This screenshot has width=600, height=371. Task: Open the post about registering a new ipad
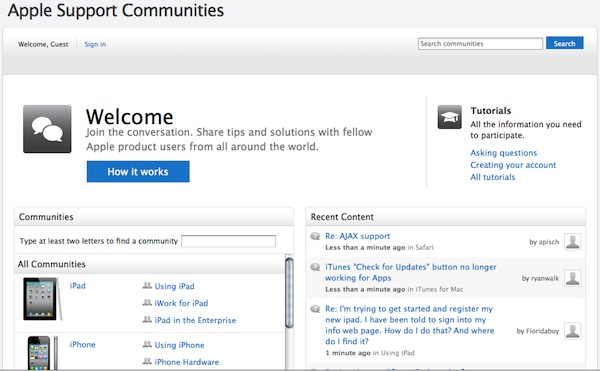409,325
